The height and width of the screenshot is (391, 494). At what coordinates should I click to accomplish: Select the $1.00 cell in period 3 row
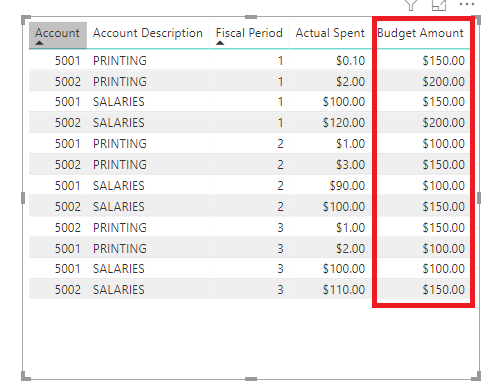coord(350,228)
